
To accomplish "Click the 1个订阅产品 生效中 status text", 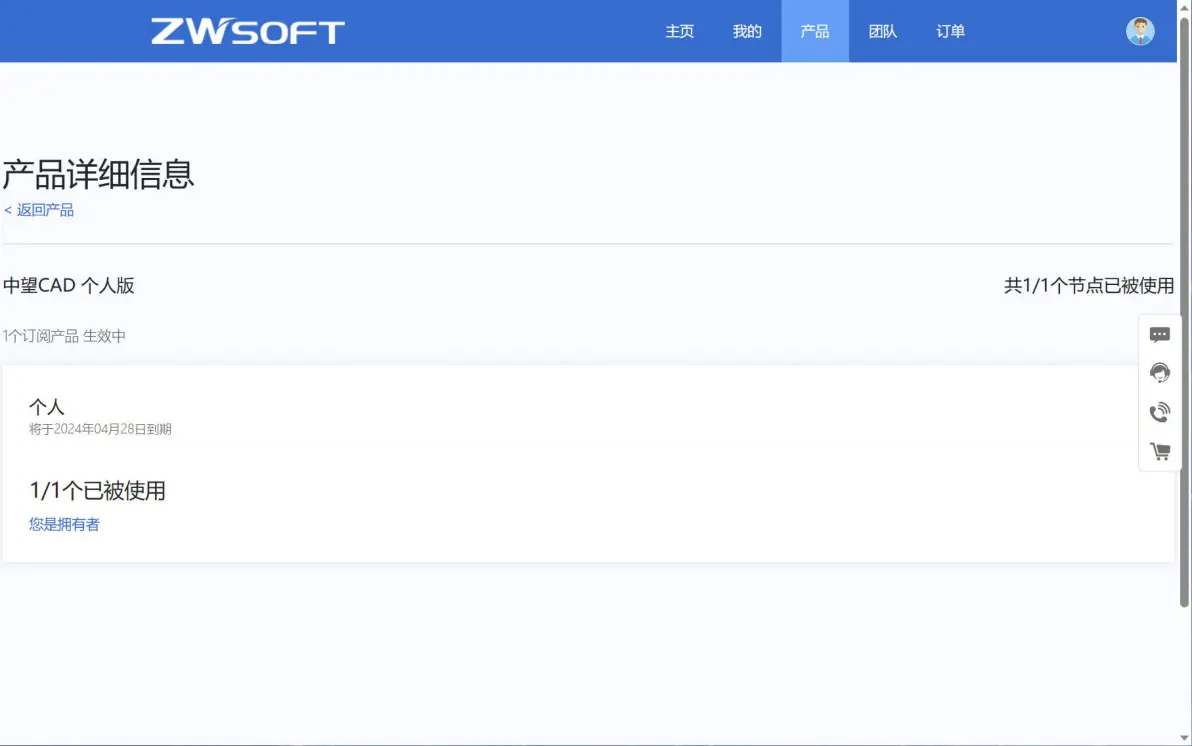I will [x=64, y=335].
